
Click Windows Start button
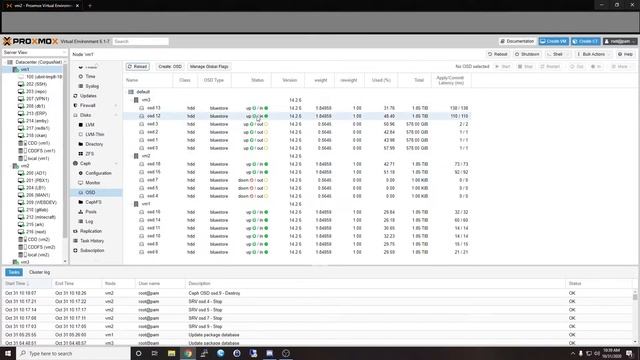tap(8, 353)
